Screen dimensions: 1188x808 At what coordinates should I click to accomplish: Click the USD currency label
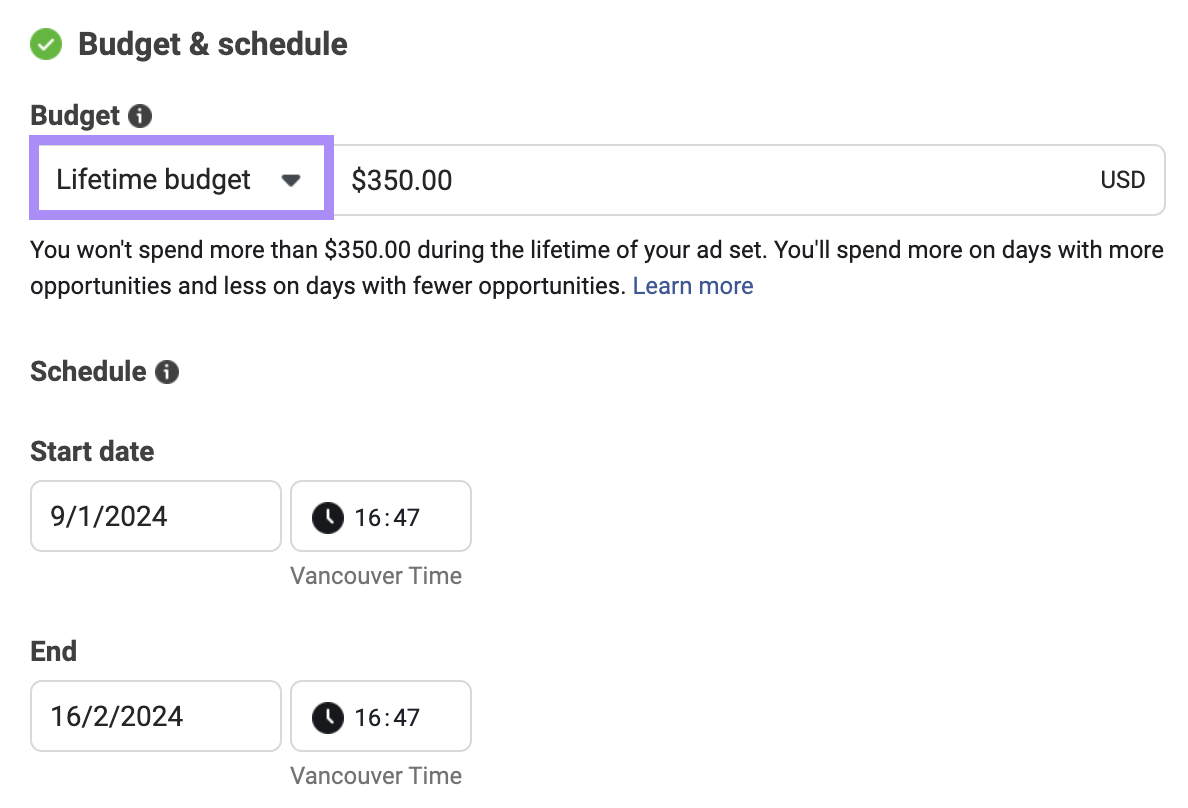click(x=1122, y=180)
